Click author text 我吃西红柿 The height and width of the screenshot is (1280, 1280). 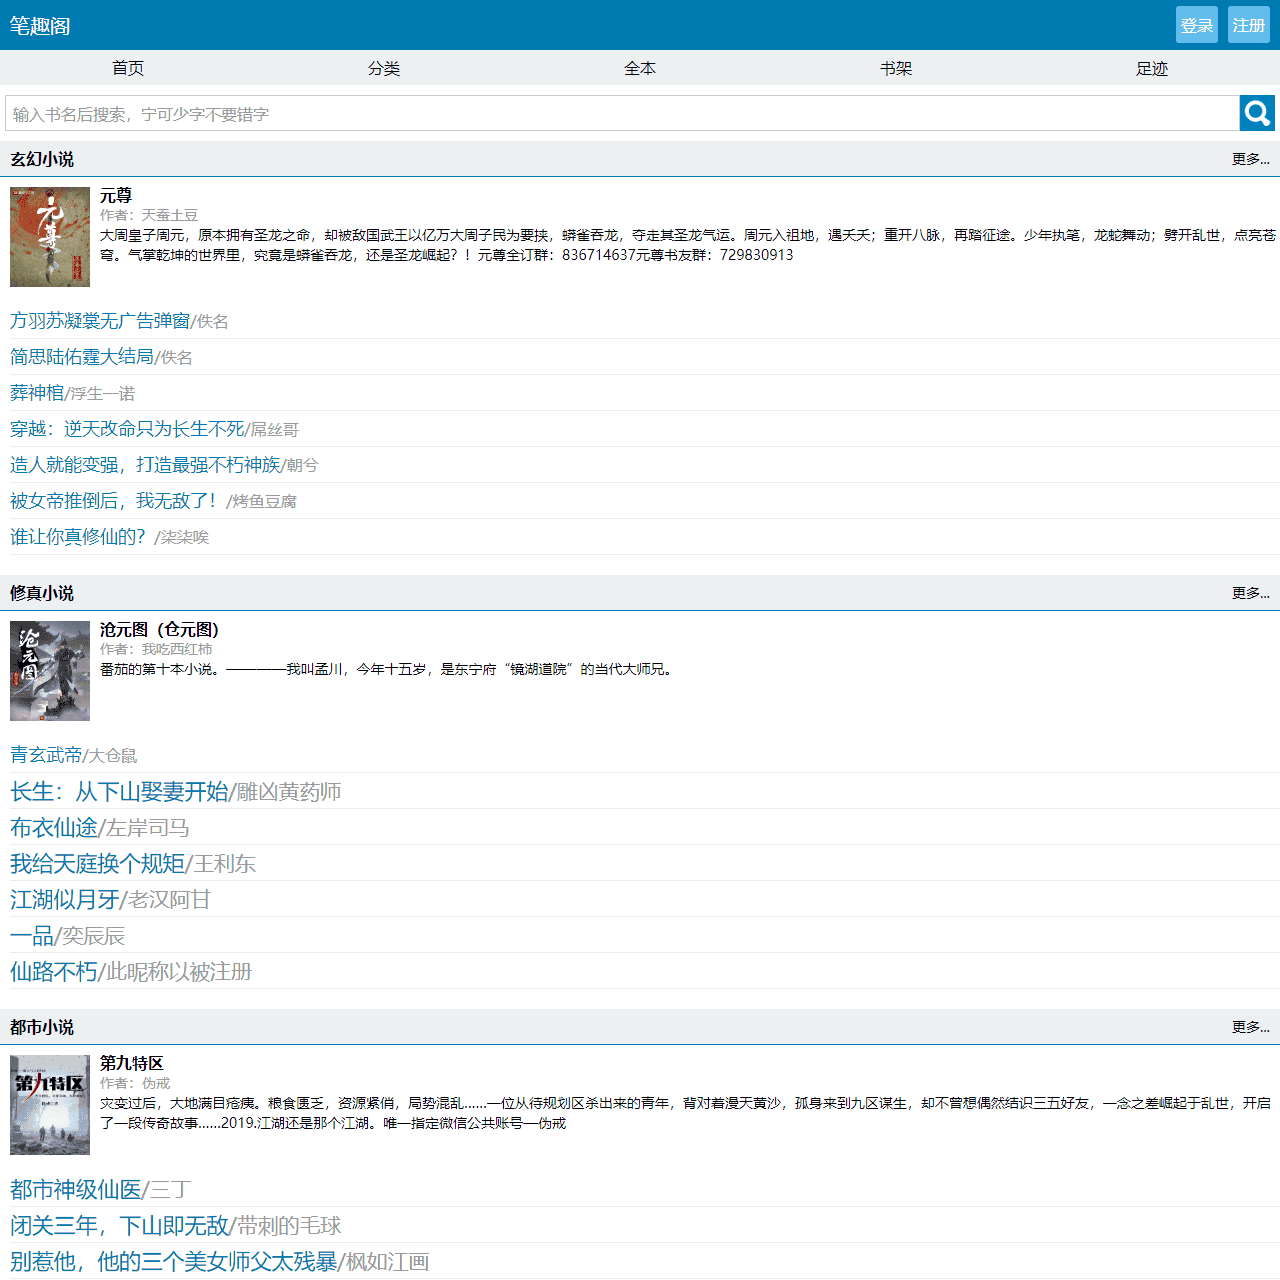(177, 649)
